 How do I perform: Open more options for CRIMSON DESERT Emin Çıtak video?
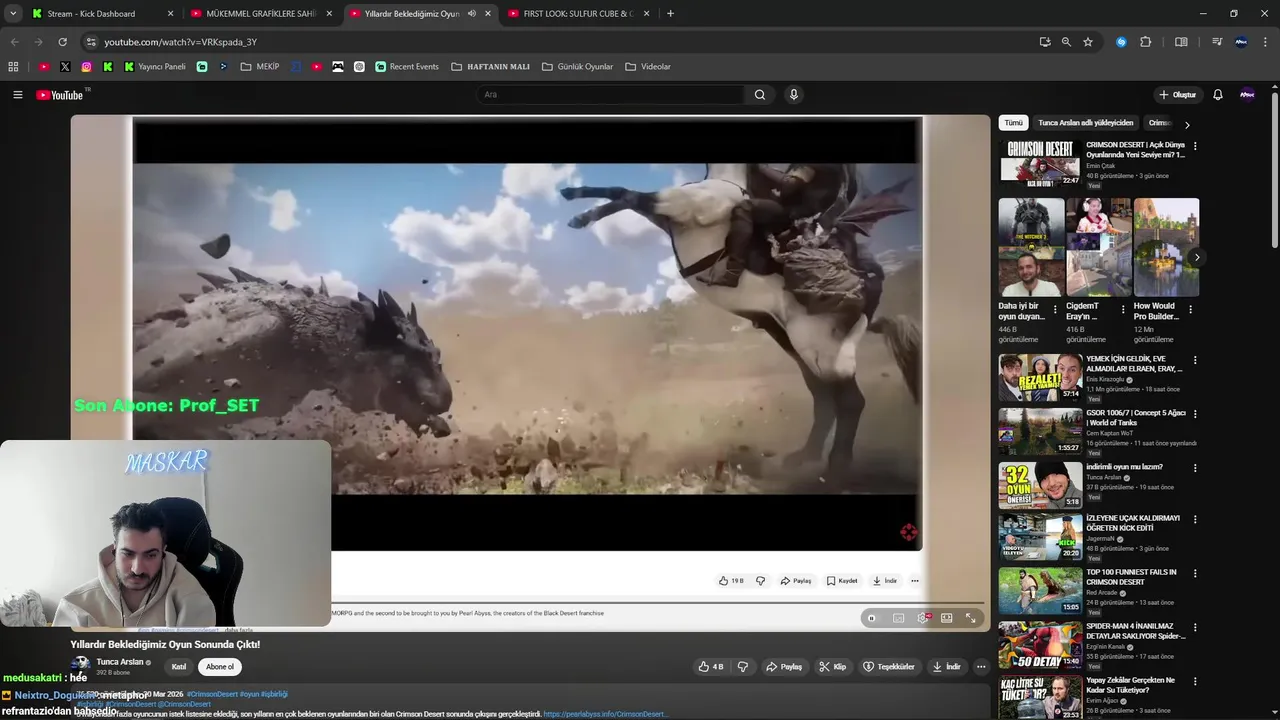click(x=1195, y=146)
